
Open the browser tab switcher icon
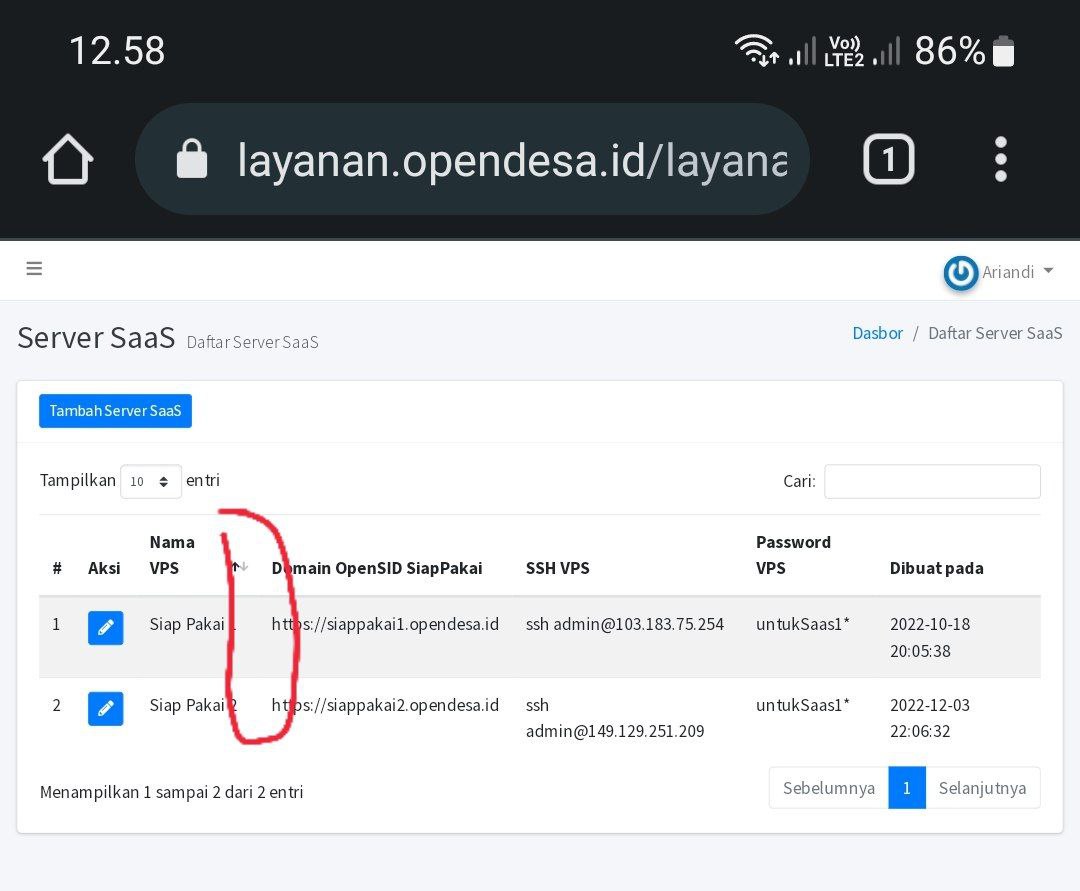888,158
